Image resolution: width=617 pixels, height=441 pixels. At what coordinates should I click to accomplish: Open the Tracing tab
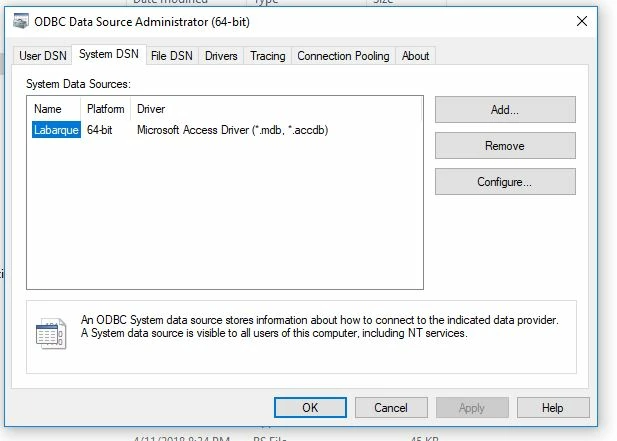268,56
